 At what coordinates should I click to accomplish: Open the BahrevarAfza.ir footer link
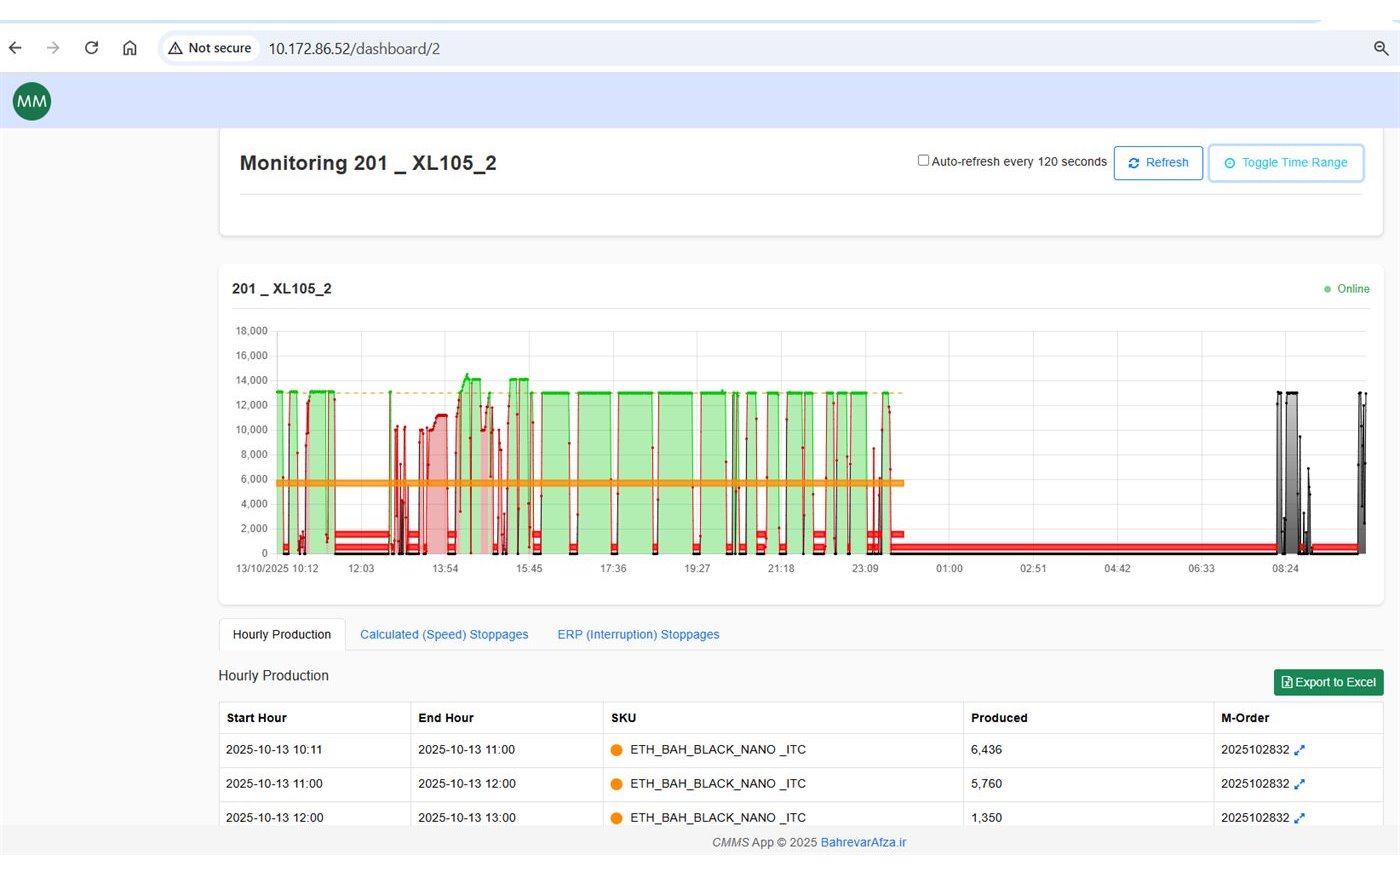(863, 842)
